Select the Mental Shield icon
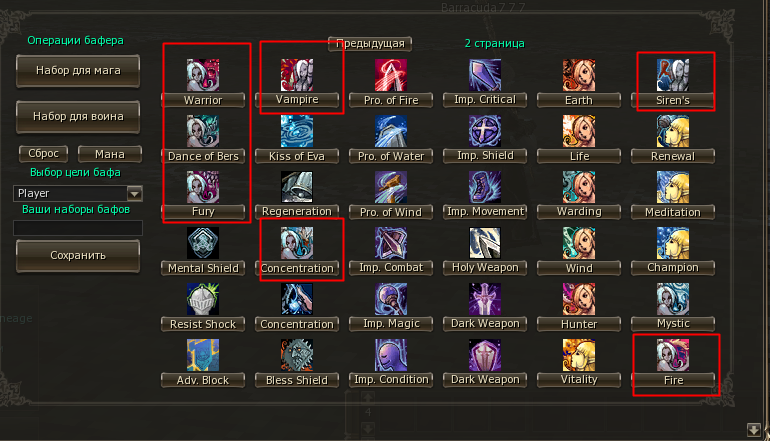 point(203,243)
